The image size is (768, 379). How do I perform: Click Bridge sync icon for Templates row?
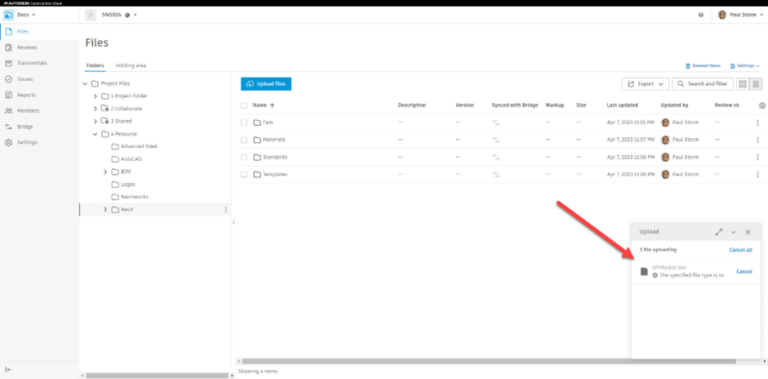[496, 174]
